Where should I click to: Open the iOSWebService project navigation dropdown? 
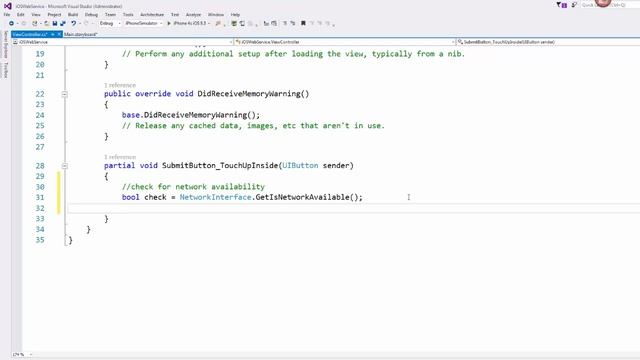tap(122, 42)
